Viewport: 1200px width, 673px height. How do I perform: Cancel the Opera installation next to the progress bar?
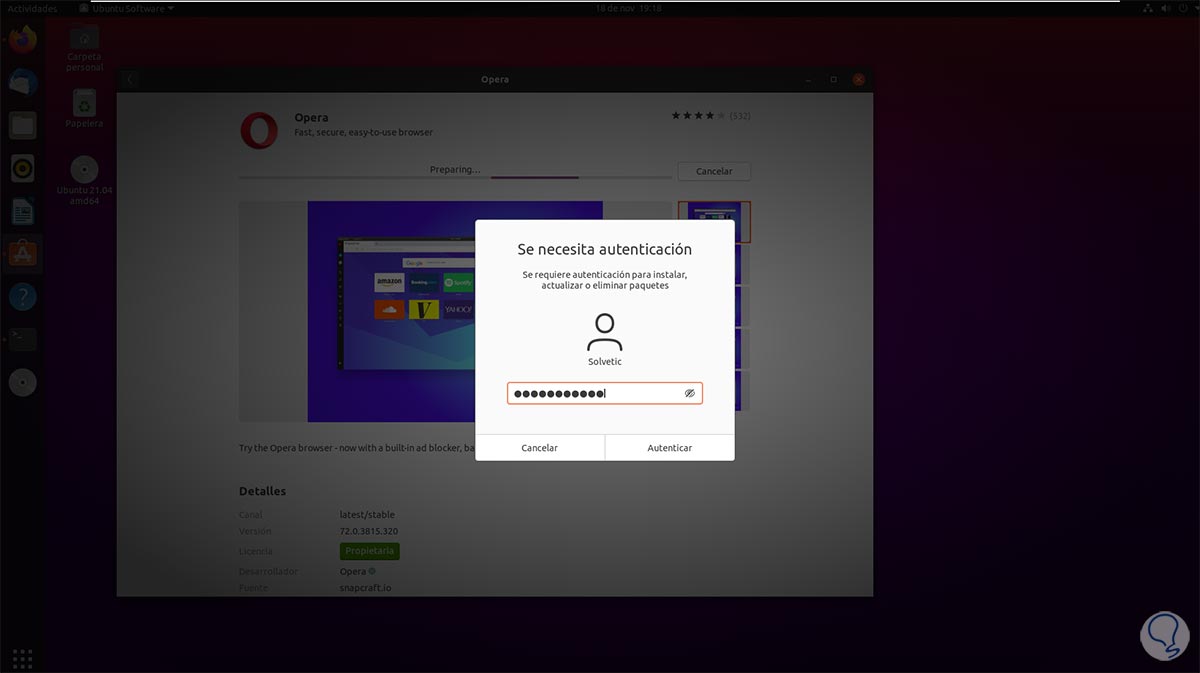[x=714, y=171]
